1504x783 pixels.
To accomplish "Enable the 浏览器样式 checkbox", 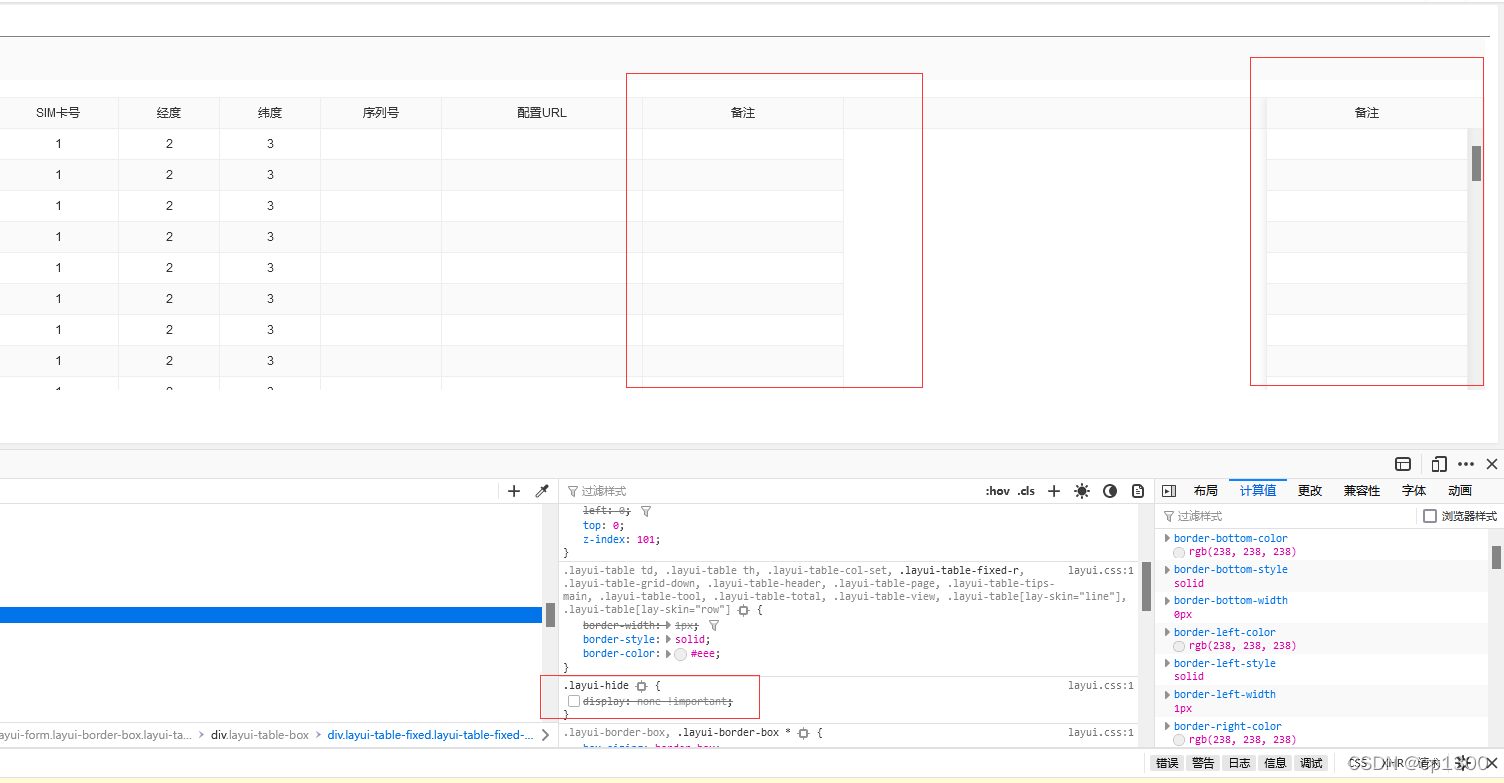I will (1430, 516).
